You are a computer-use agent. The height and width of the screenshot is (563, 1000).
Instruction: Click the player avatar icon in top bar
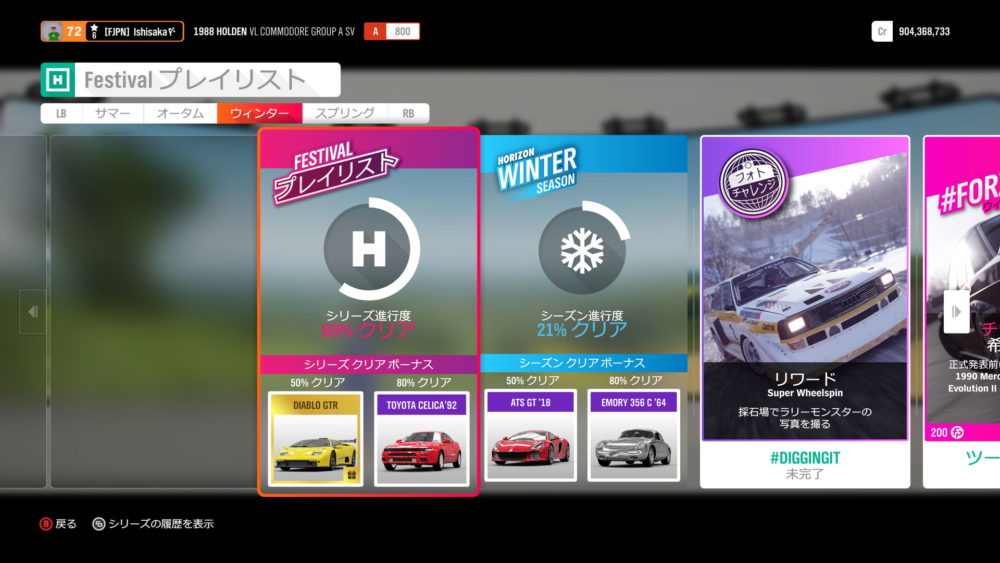52,32
